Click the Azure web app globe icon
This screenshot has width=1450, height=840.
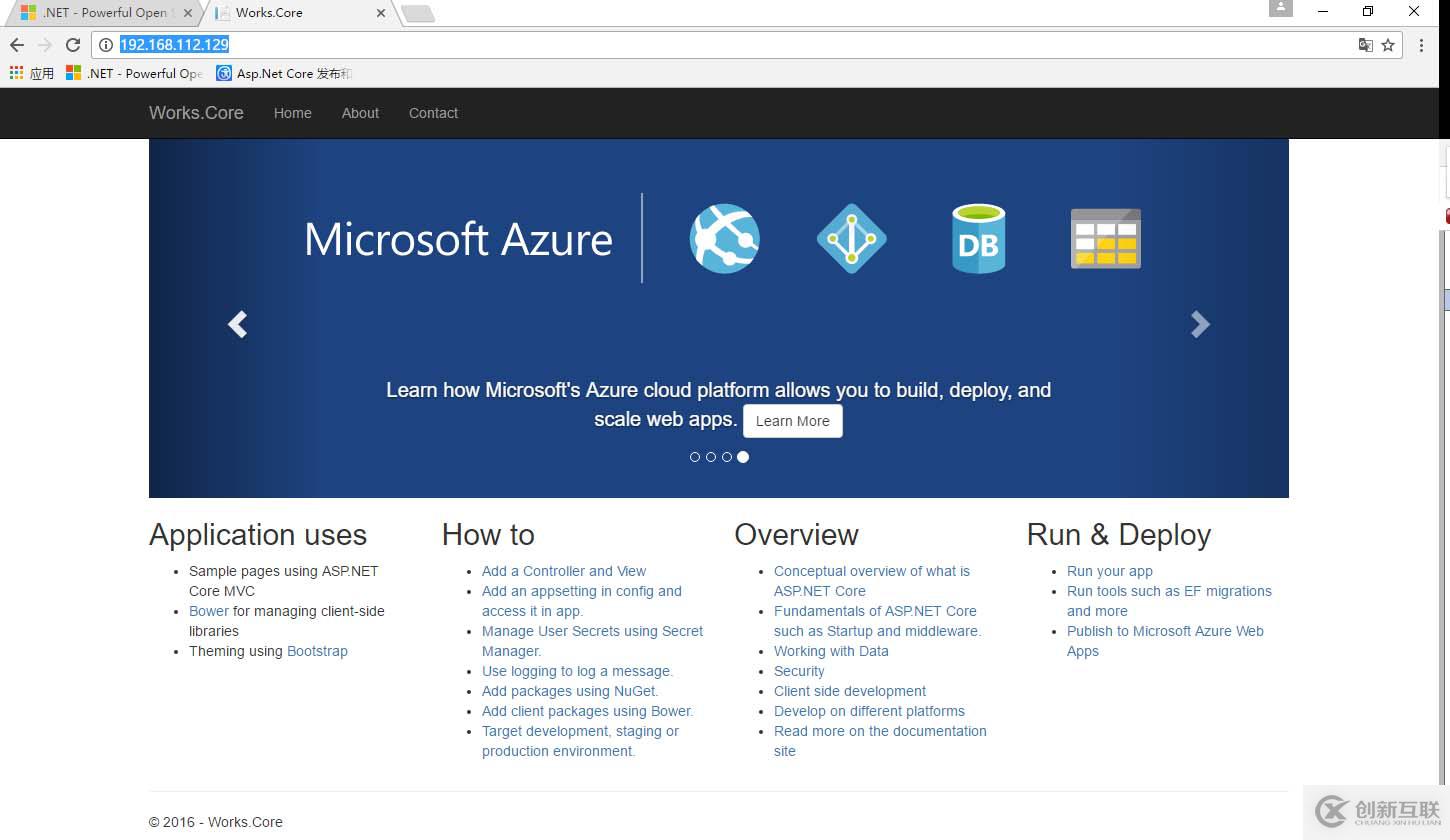[725, 239]
